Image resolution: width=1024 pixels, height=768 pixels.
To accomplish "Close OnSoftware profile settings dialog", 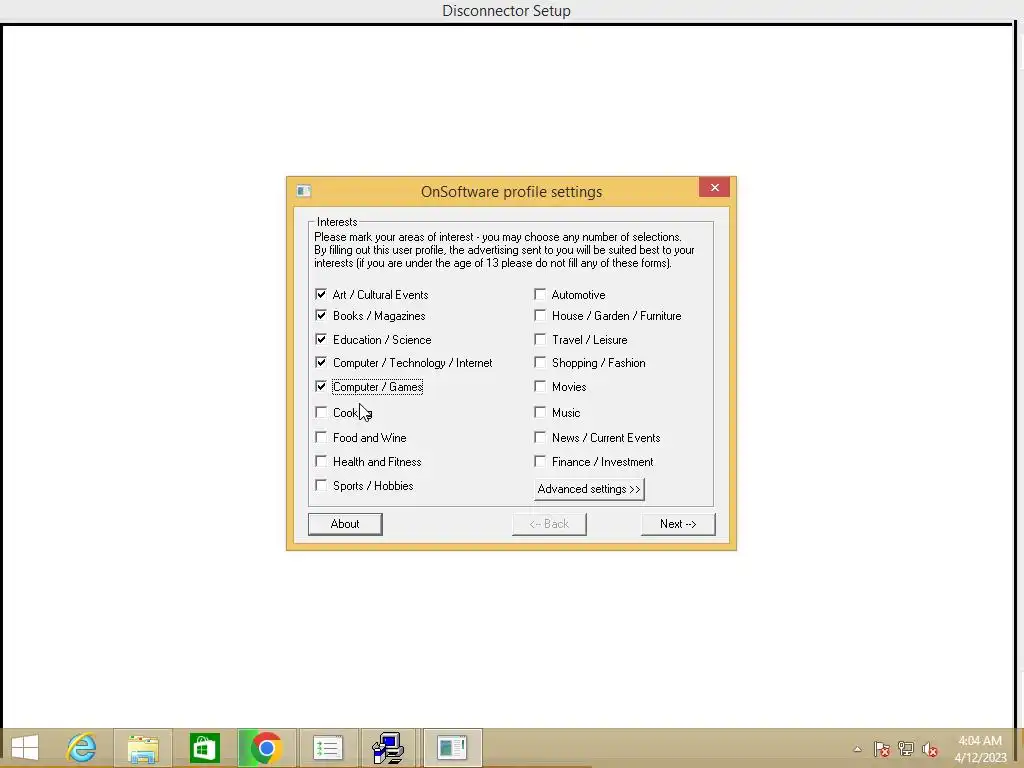I will pos(714,187).
